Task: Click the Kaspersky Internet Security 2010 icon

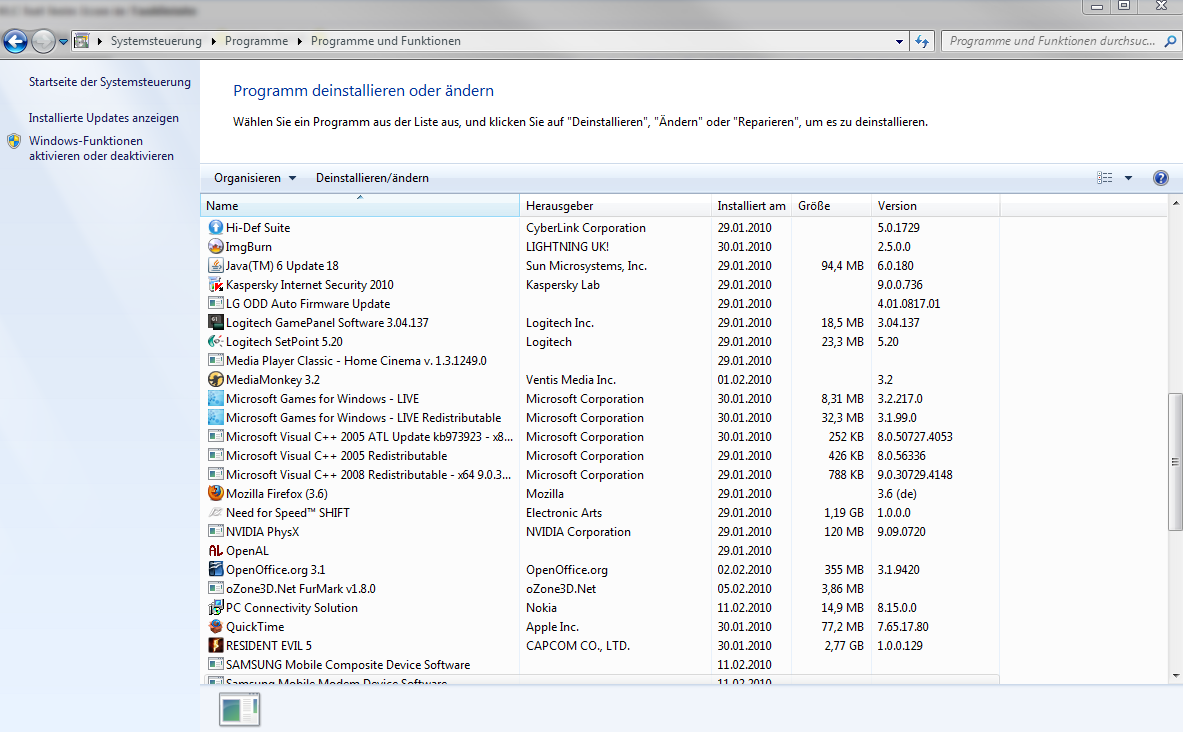Action: tap(216, 284)
